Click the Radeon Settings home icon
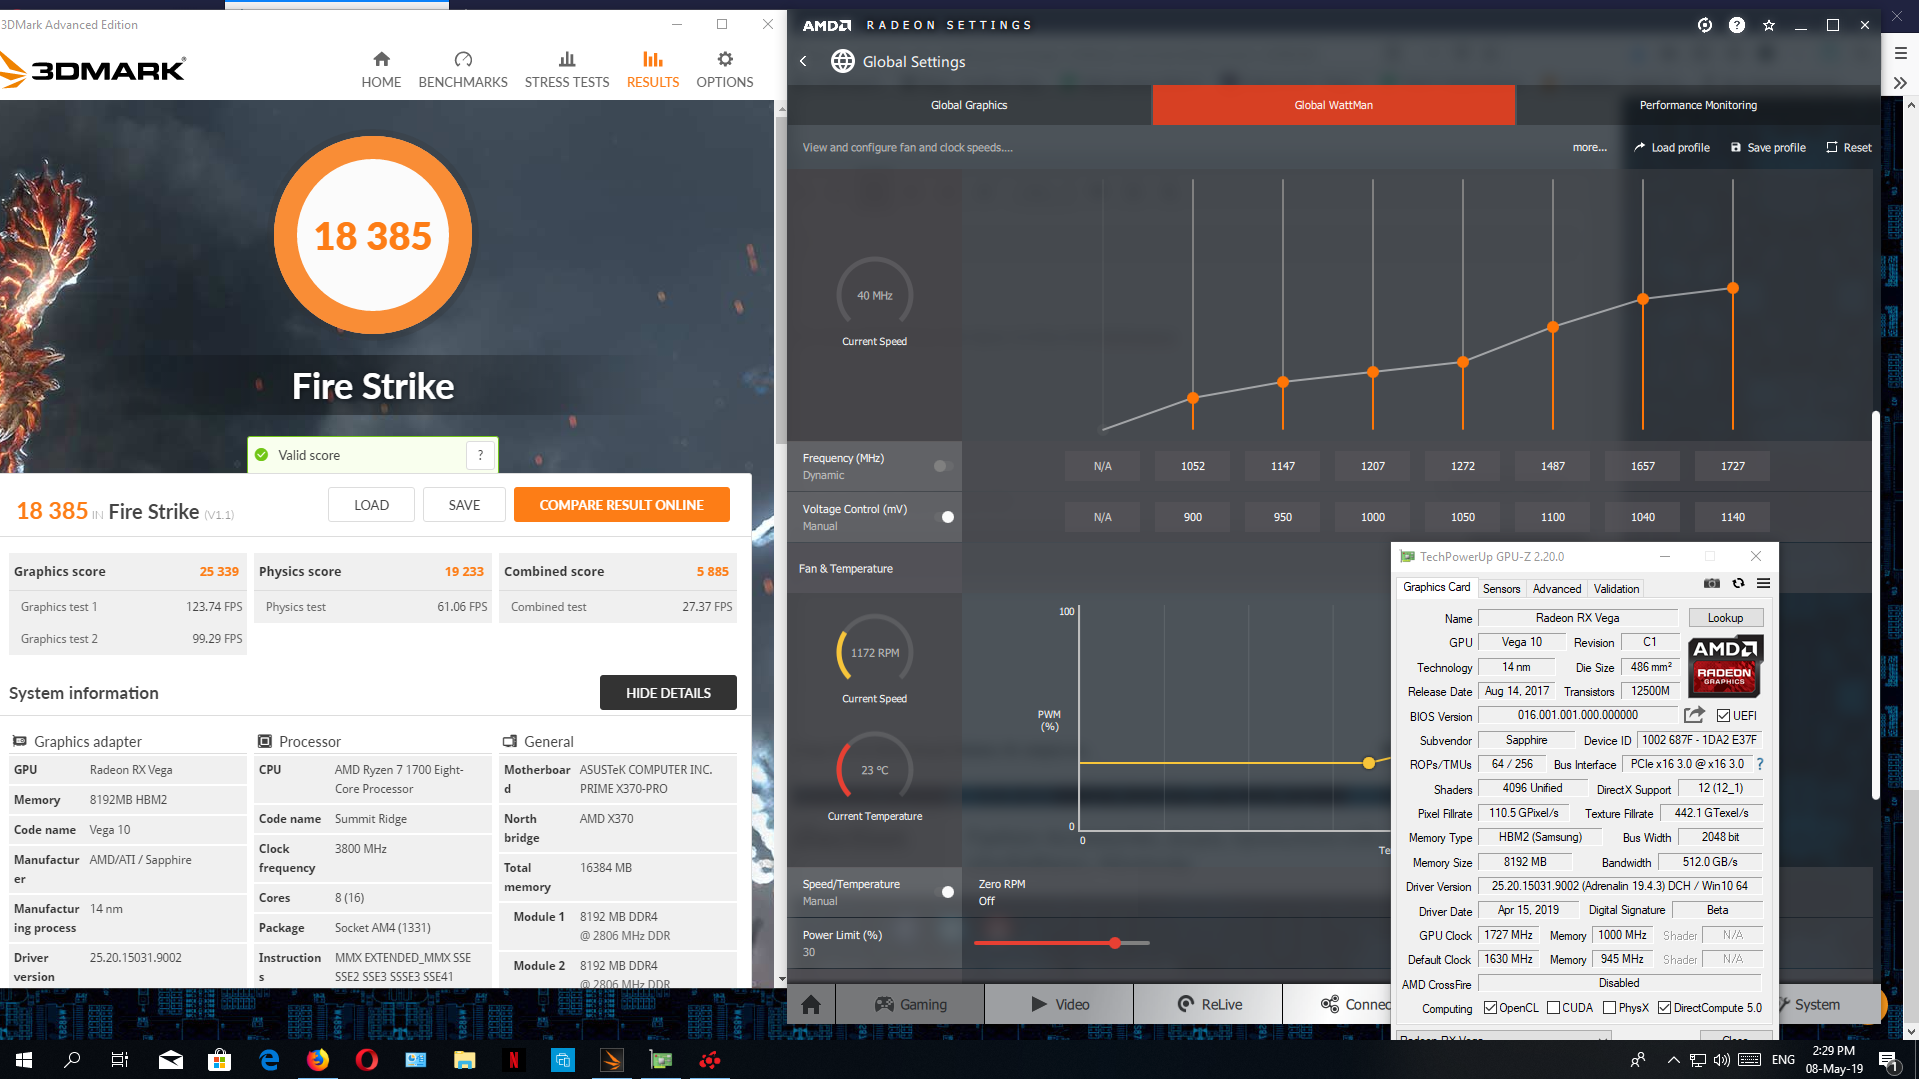This screenshot has width=1919, height=1079. point(811,1004)
